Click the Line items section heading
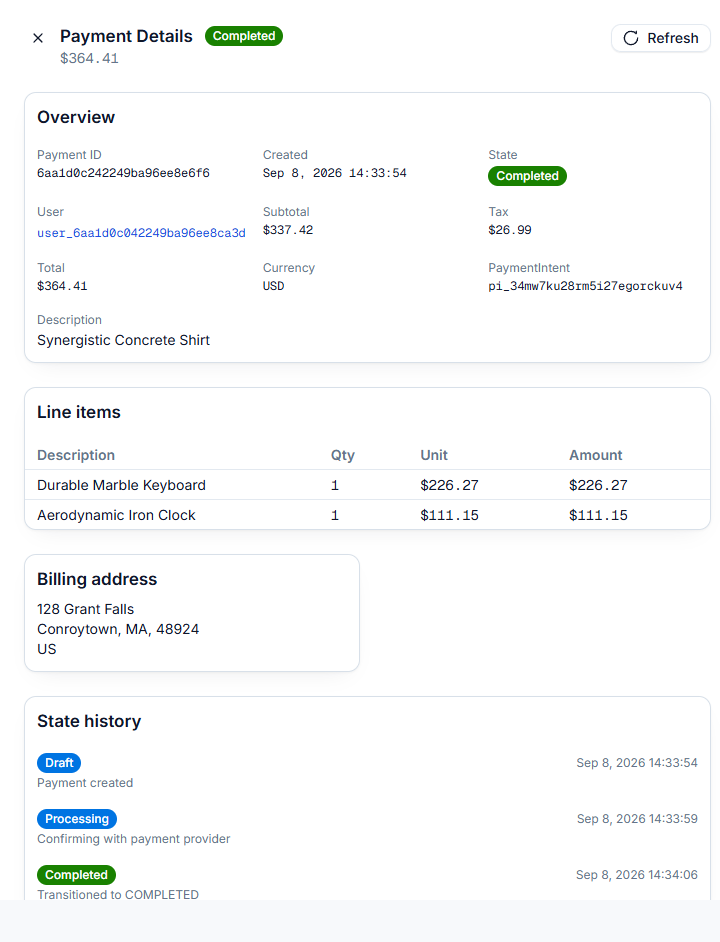The height and width of the screenshot is (942, 720). click(79, 412)
